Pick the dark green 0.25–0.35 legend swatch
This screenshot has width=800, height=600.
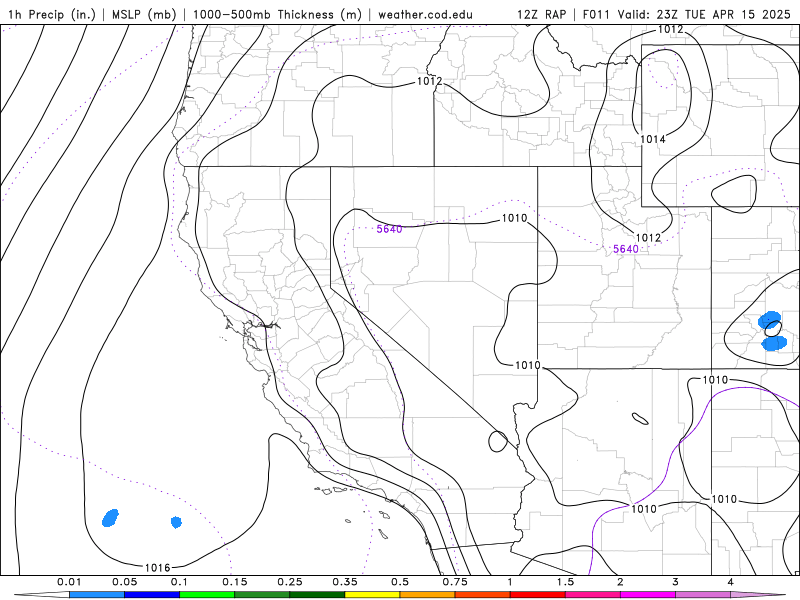click(317, 595)
